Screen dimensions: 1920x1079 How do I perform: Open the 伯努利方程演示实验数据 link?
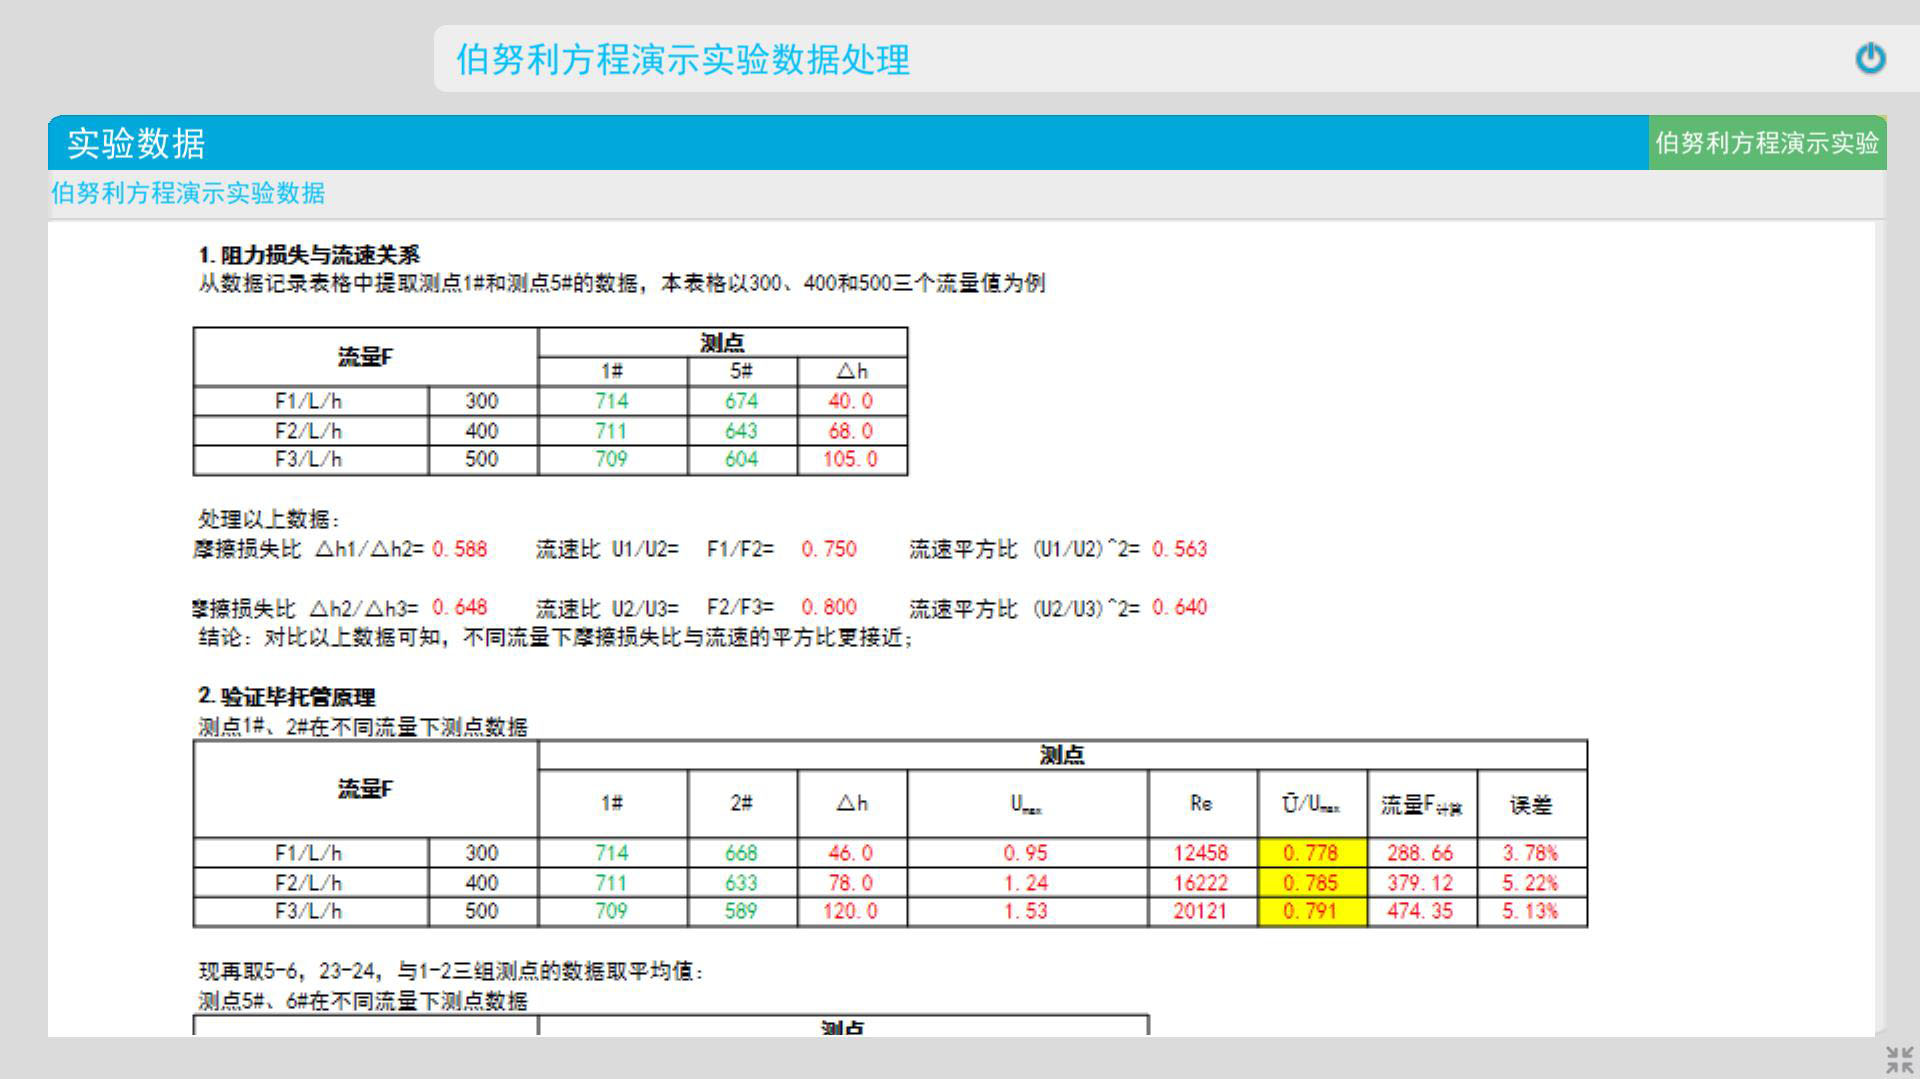point(188,194)
